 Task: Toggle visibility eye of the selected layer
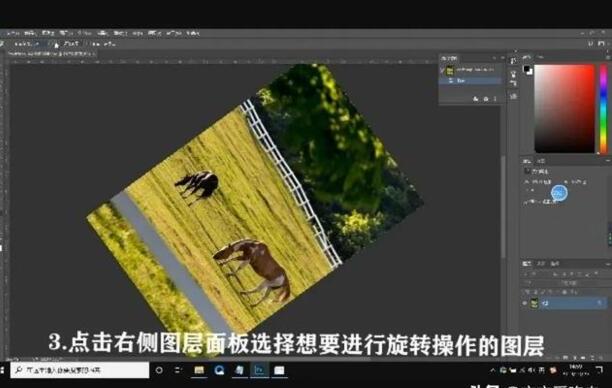(525, 303)
